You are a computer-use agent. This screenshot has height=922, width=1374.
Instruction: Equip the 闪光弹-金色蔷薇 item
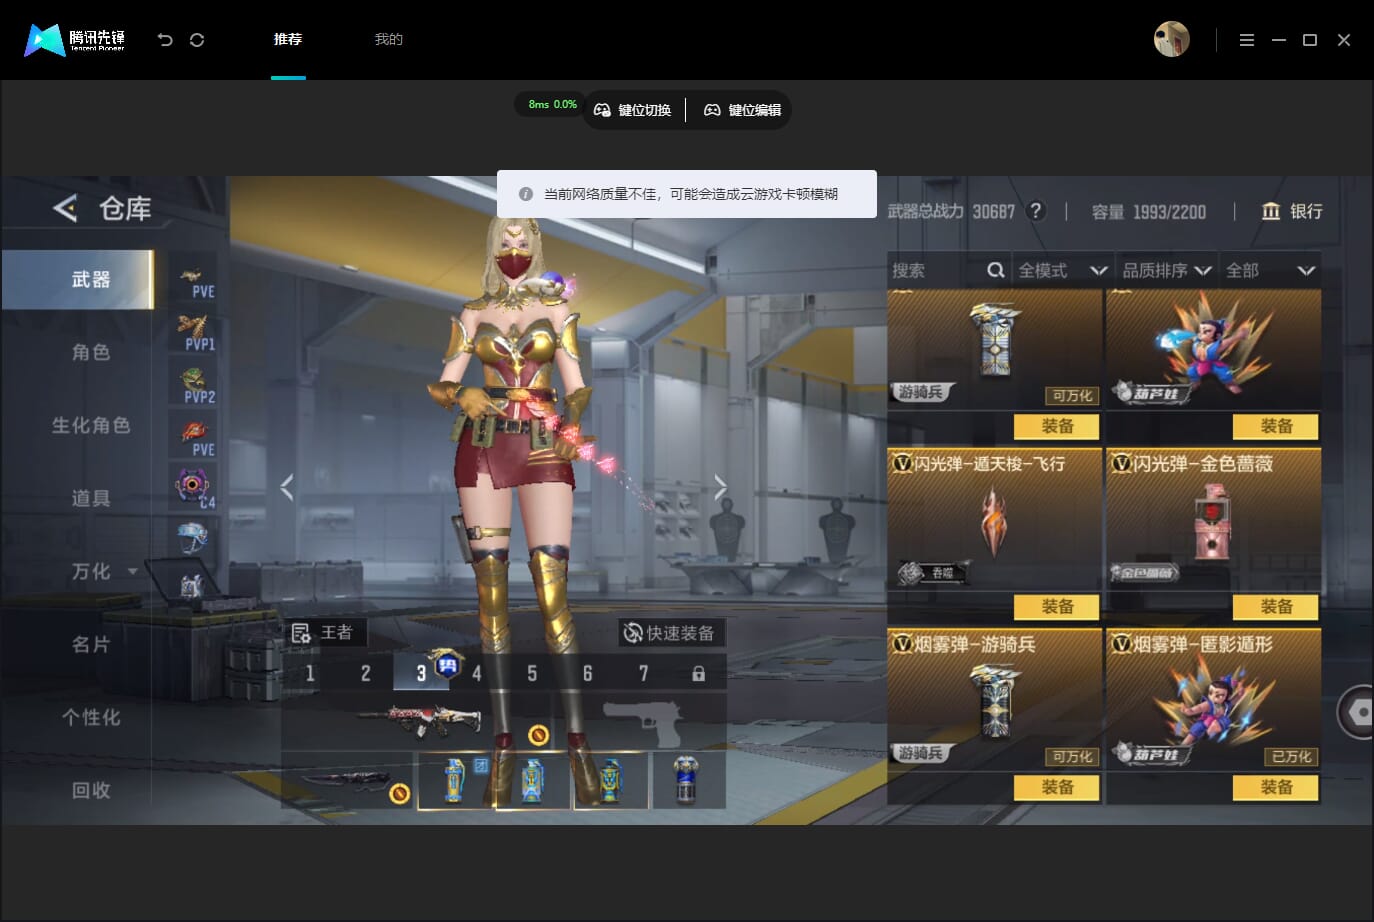(x=1276, y=607)
